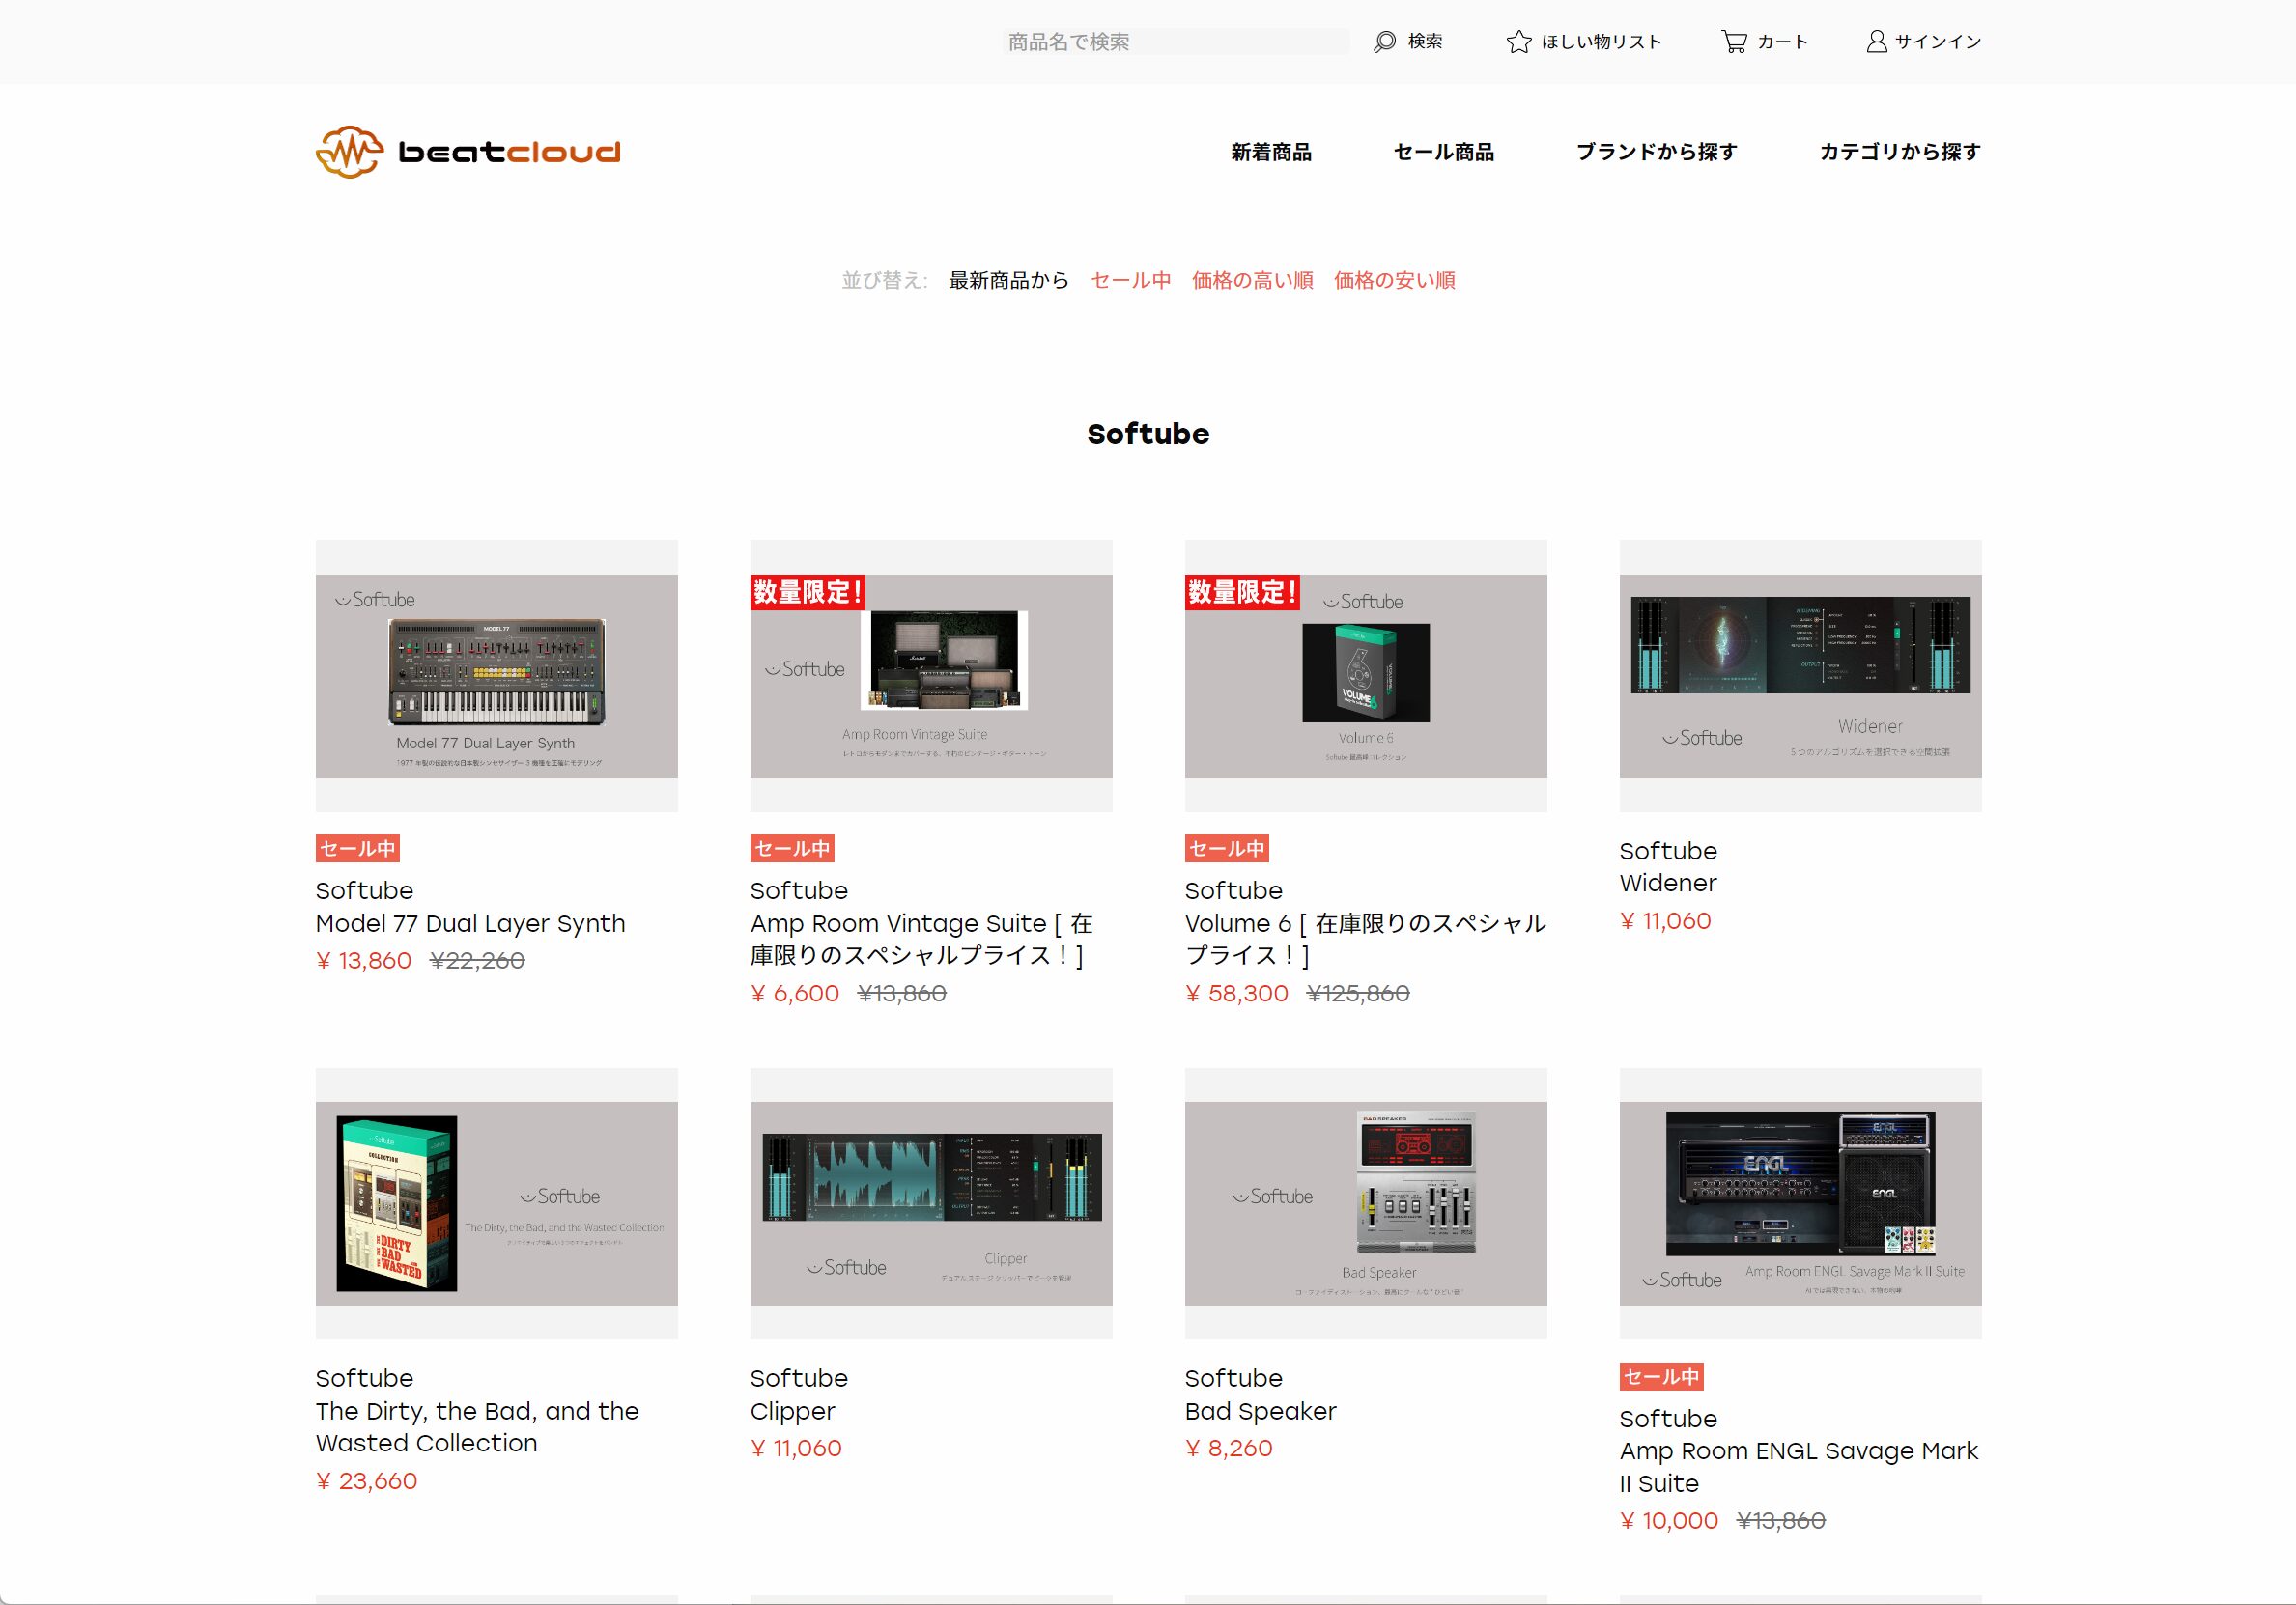The height and width of the screenshot is (1605, 2296).
Task: Click Clipper price ¥ 11,060
Action: (x=796, y=1448)
